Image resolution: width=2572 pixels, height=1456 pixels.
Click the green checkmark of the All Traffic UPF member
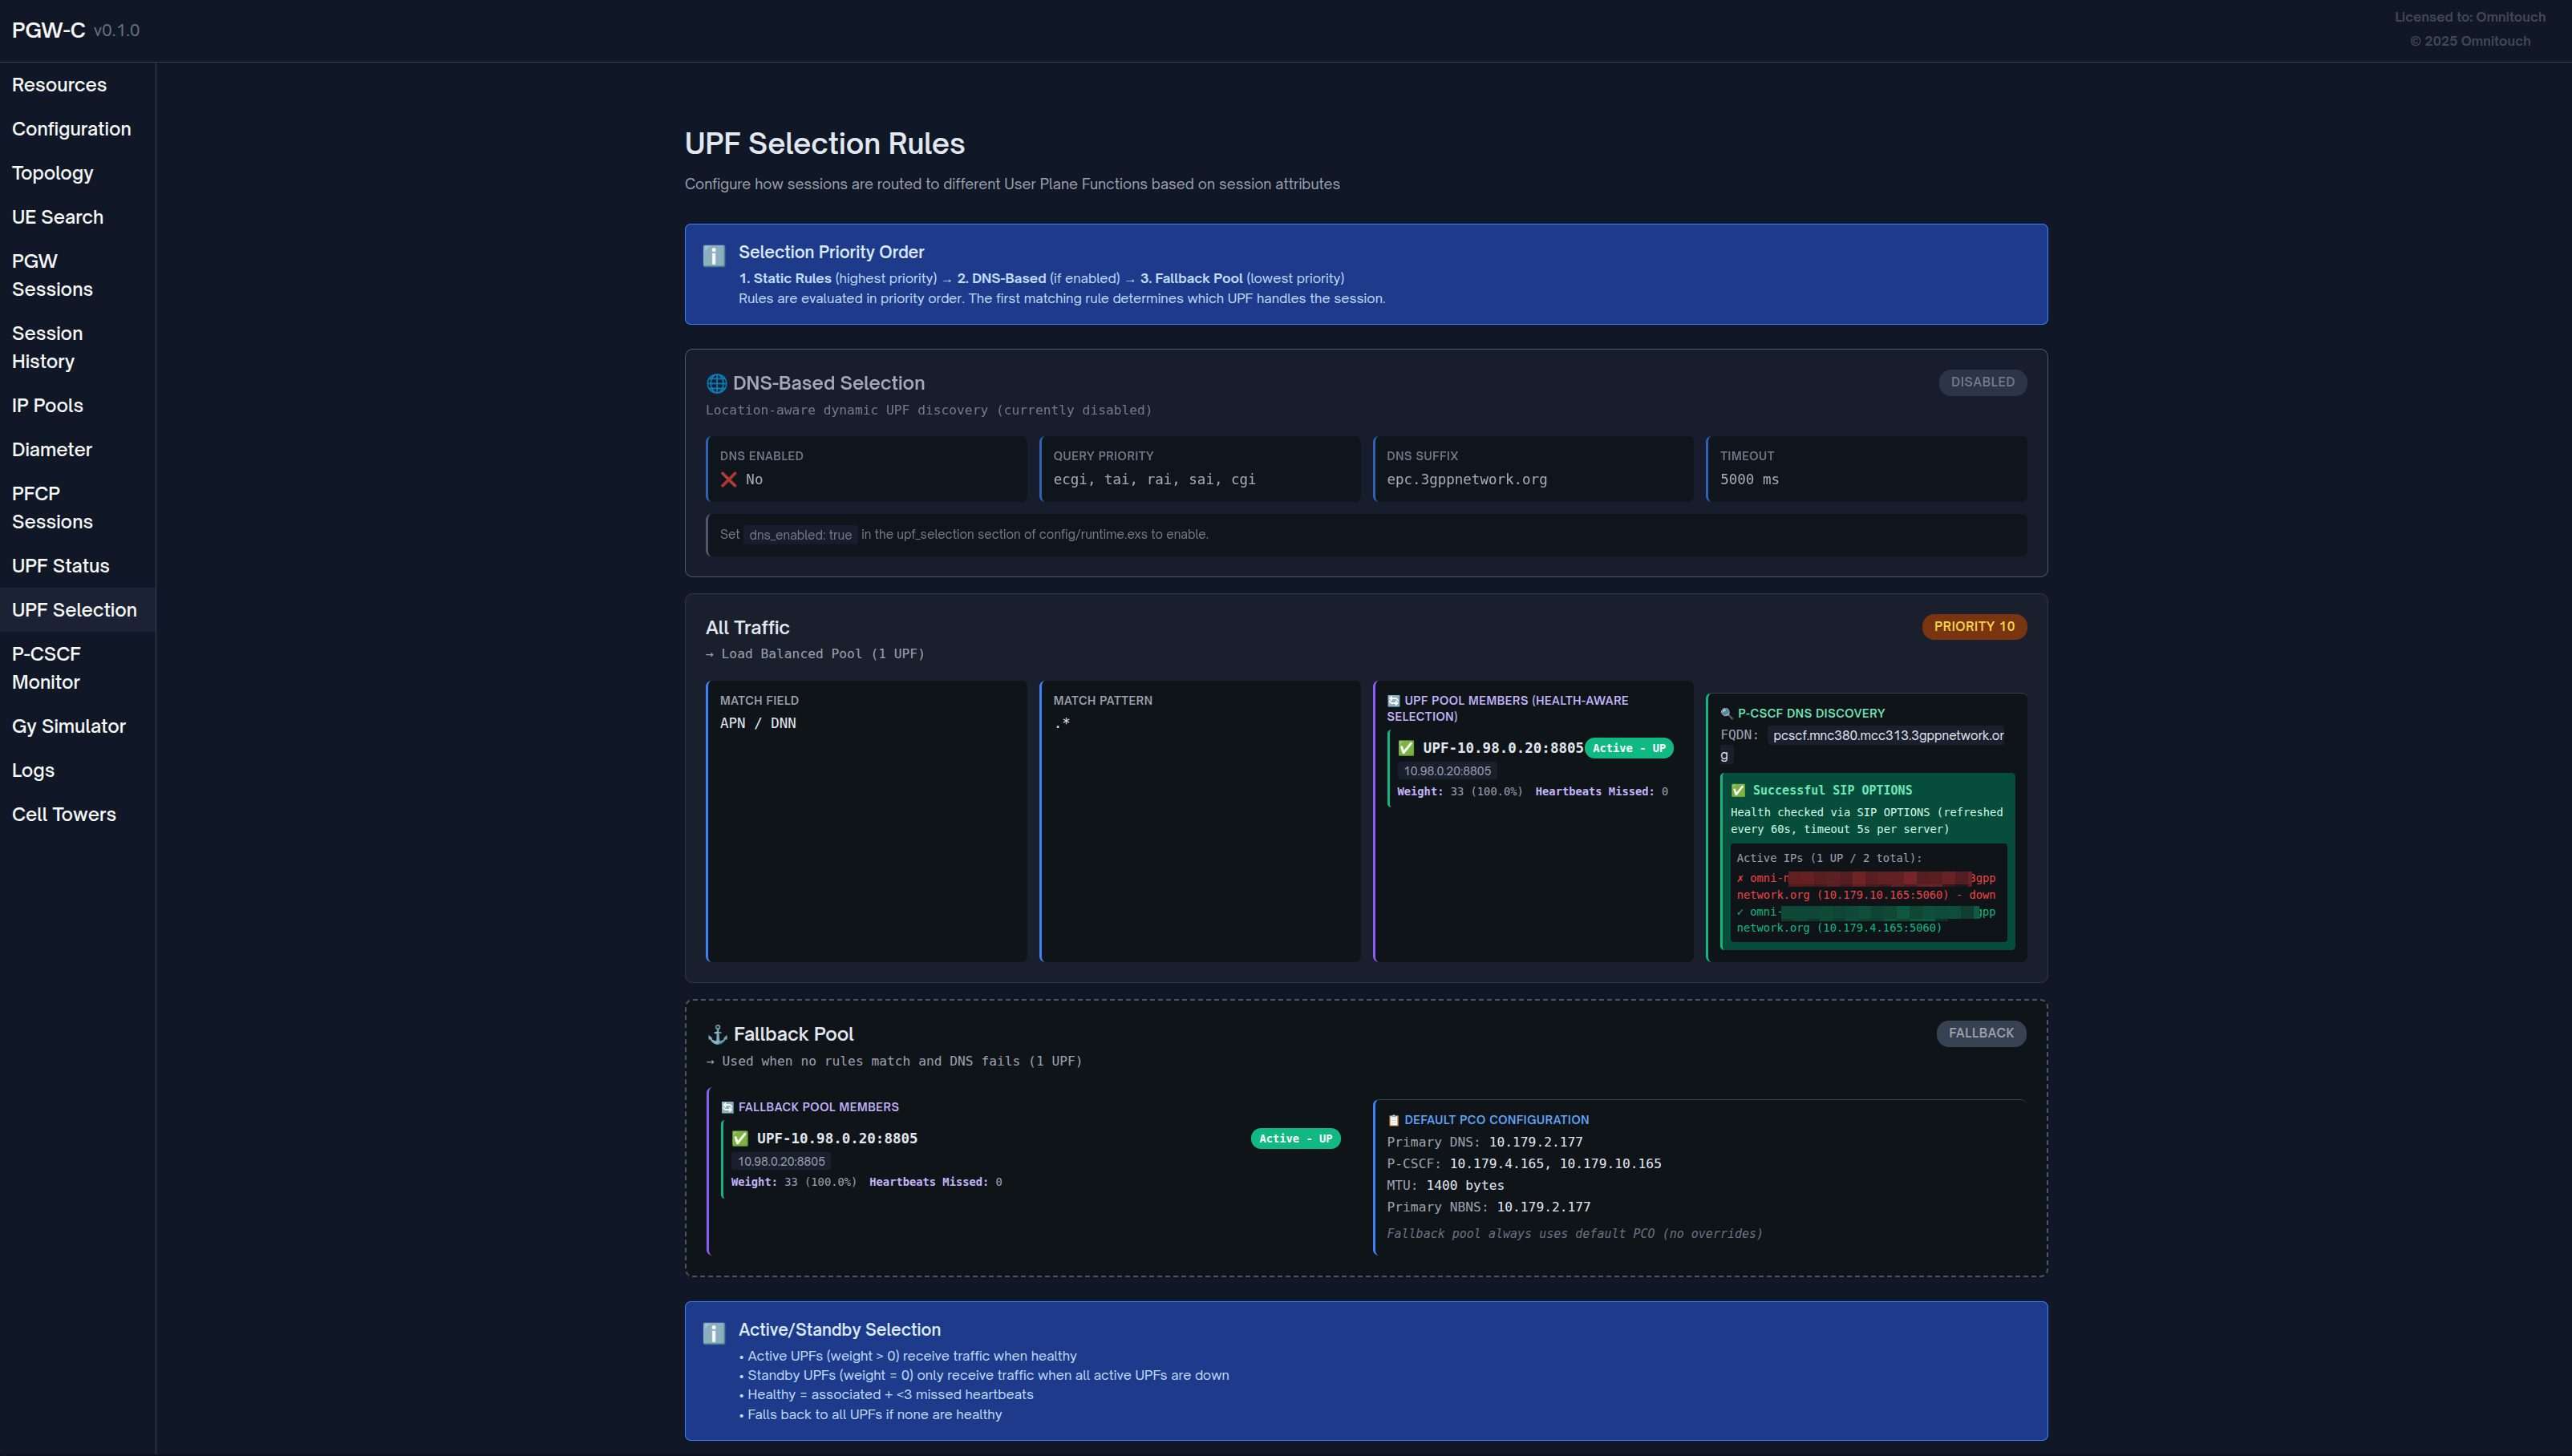coord(1406,748)
